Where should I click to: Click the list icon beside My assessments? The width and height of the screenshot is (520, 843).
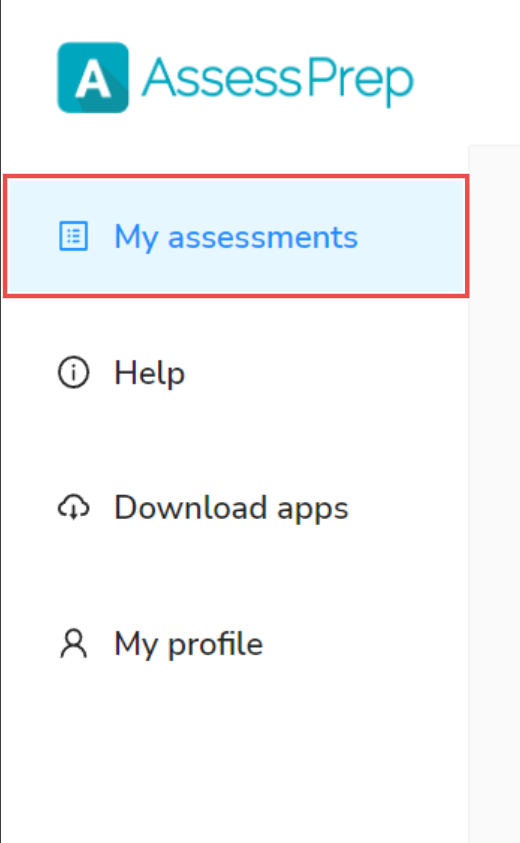[73, 236]
